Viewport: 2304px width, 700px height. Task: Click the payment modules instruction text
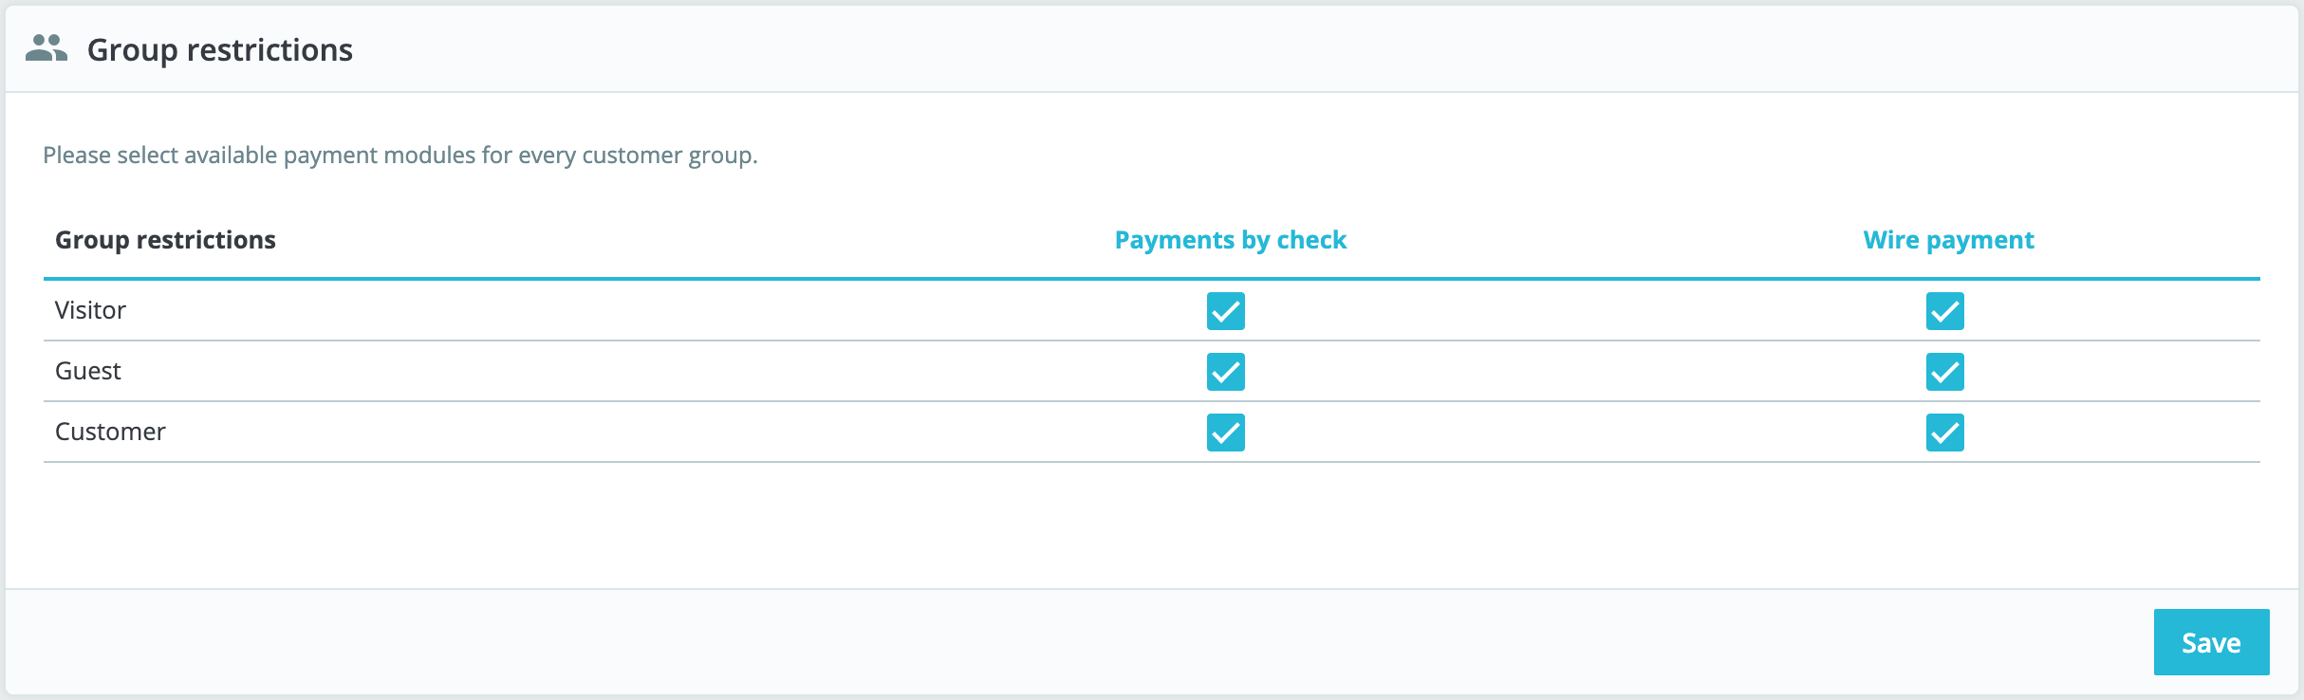pyautogui.click(x=400, y=156)
